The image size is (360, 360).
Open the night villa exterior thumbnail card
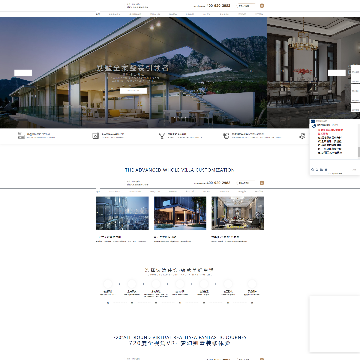(180, 213)
